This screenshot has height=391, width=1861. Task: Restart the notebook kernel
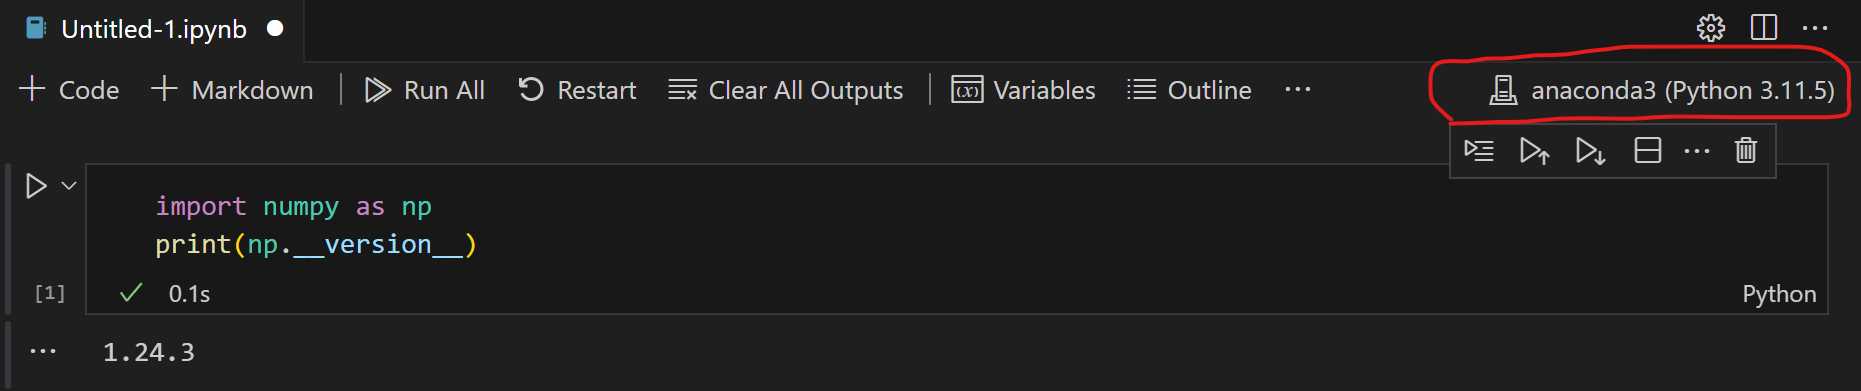(577, 90)
